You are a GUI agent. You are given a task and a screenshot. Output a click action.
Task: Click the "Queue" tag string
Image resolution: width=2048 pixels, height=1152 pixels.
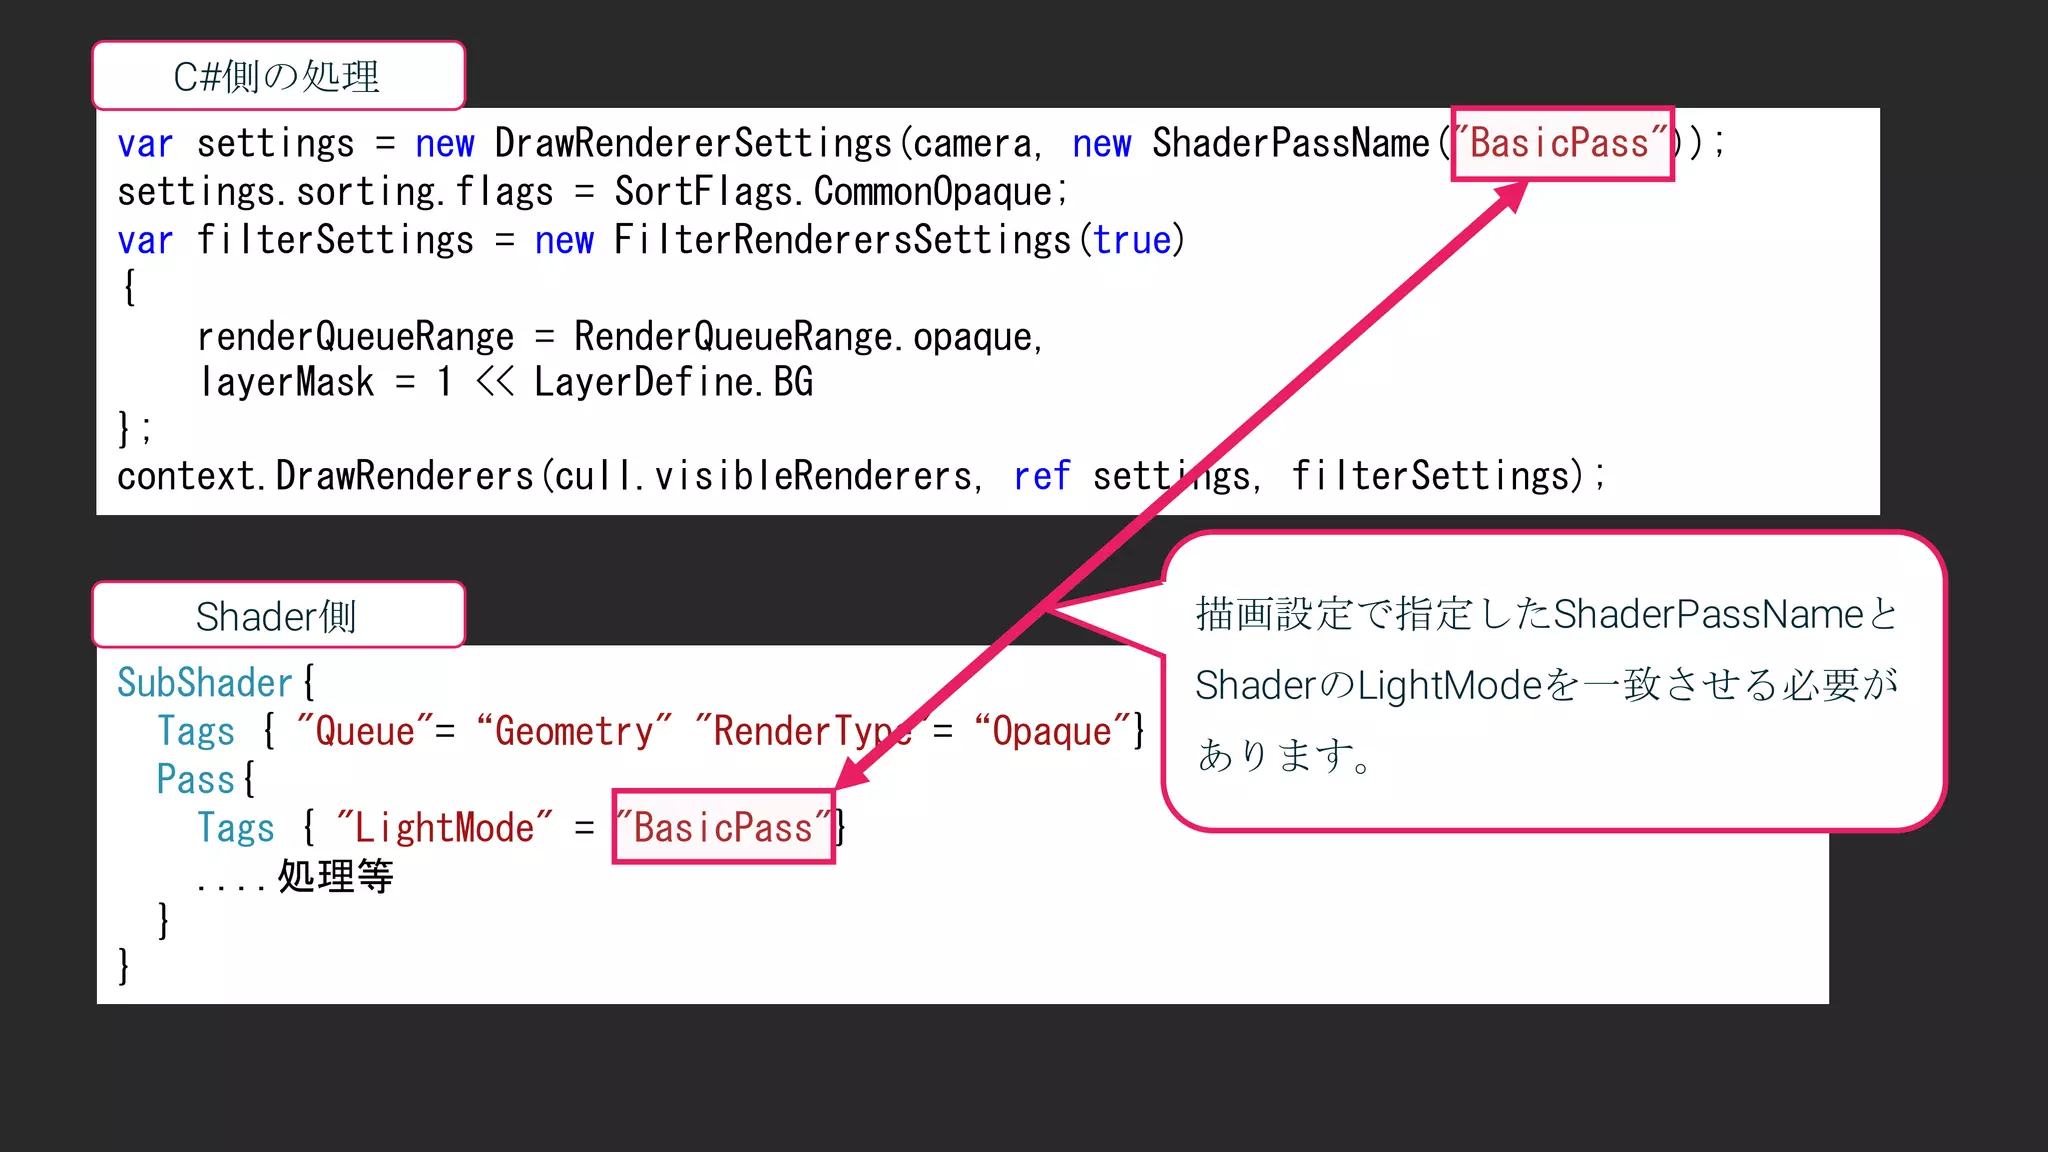point(364,731)
